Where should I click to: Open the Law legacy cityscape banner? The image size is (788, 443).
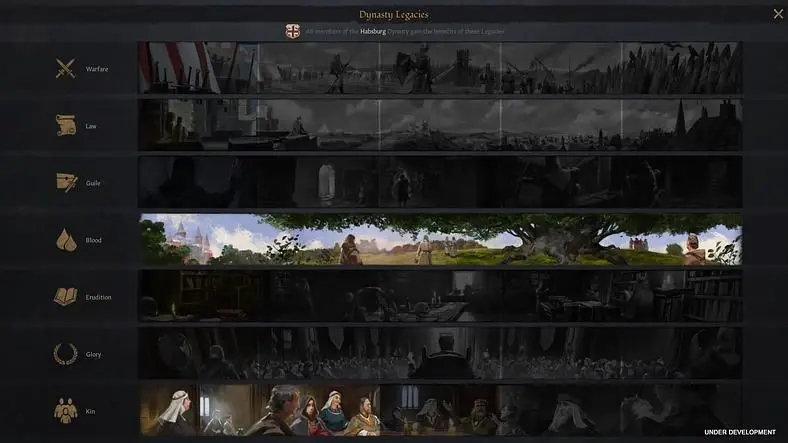pos(440,125)
